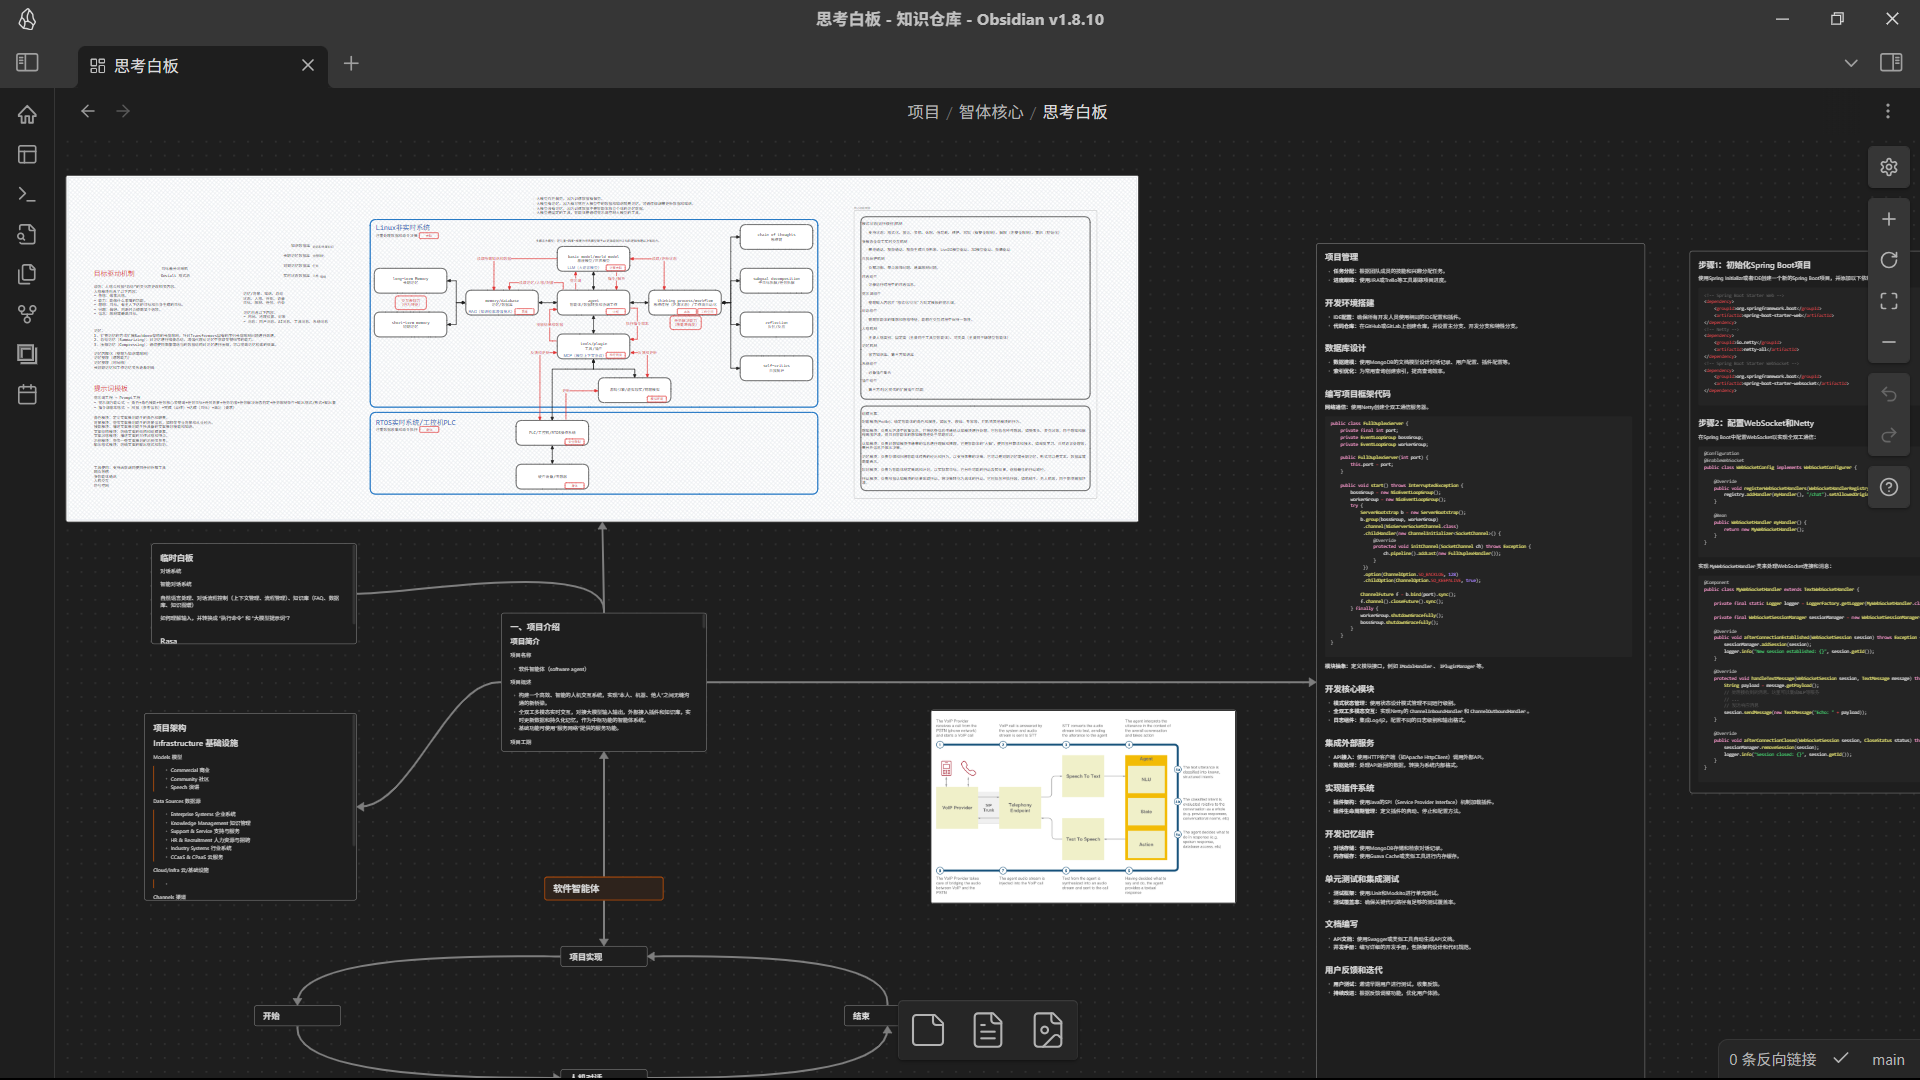Open a new tab
The width and height of the screenshot is (1920, 1080).
(351, 64)
